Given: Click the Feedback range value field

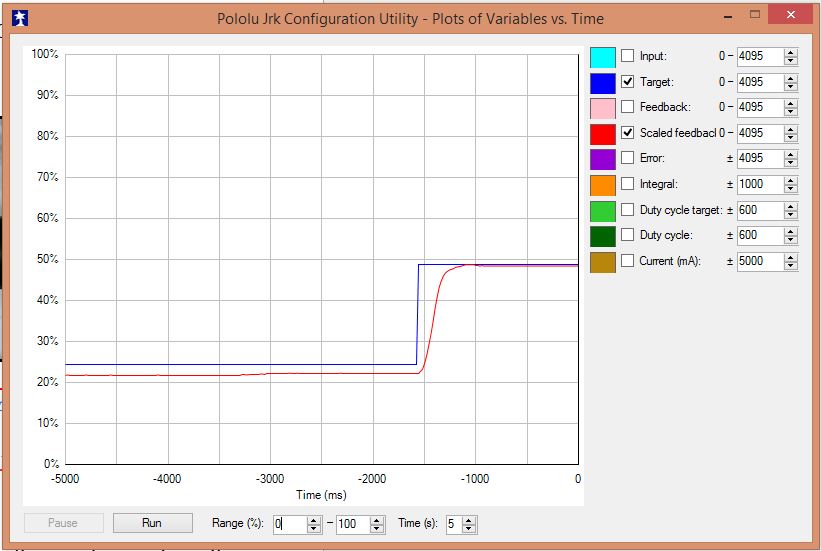Looking at the screenshot, I should click(x=760, y=107).
